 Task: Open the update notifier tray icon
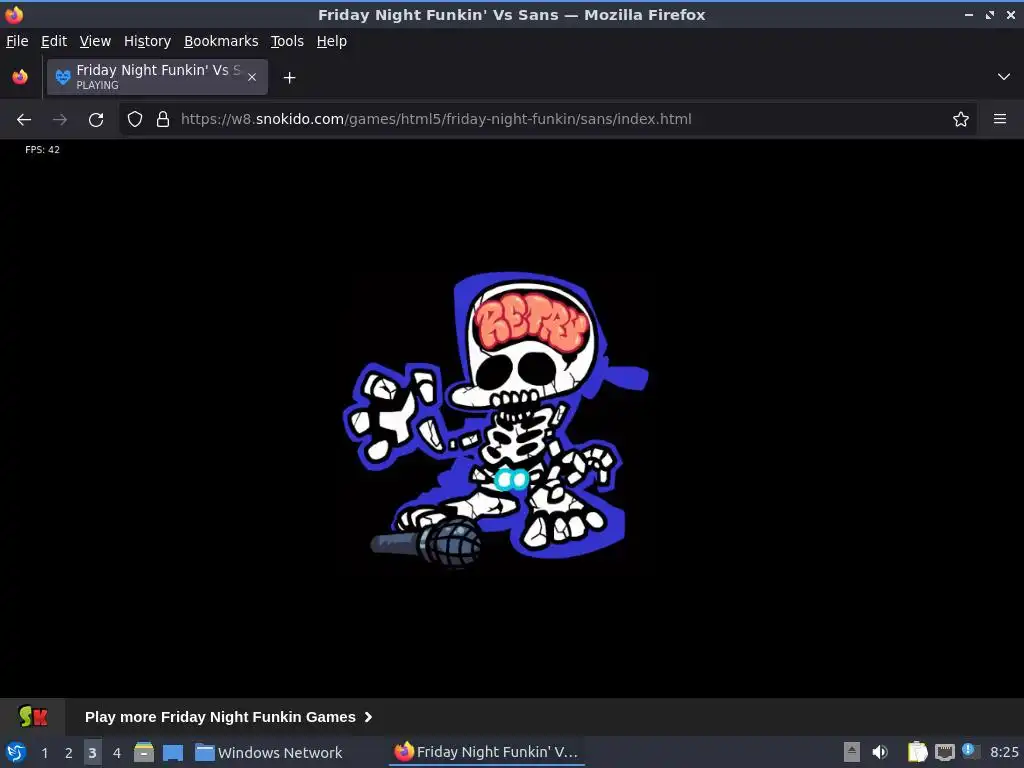point(970,751)
